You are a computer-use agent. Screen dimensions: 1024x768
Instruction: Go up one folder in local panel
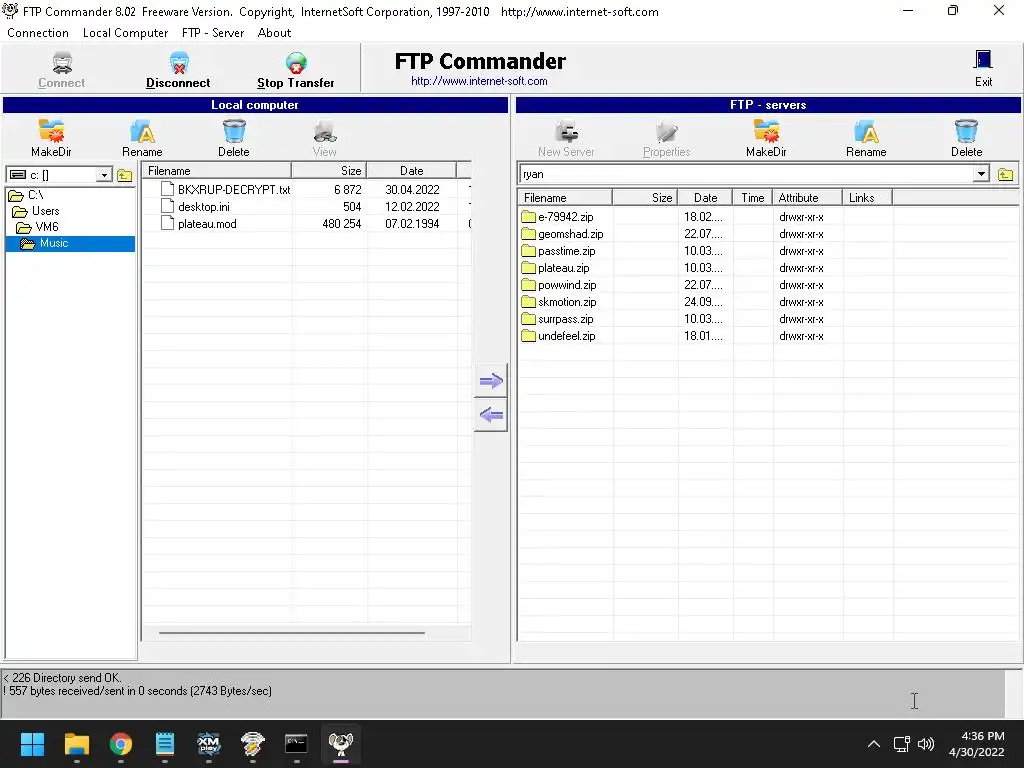point(125,175)
